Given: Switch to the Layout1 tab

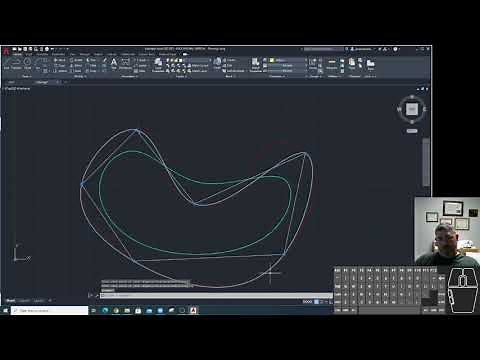Looking at the screenshot, I should click(x=24, y=301).
